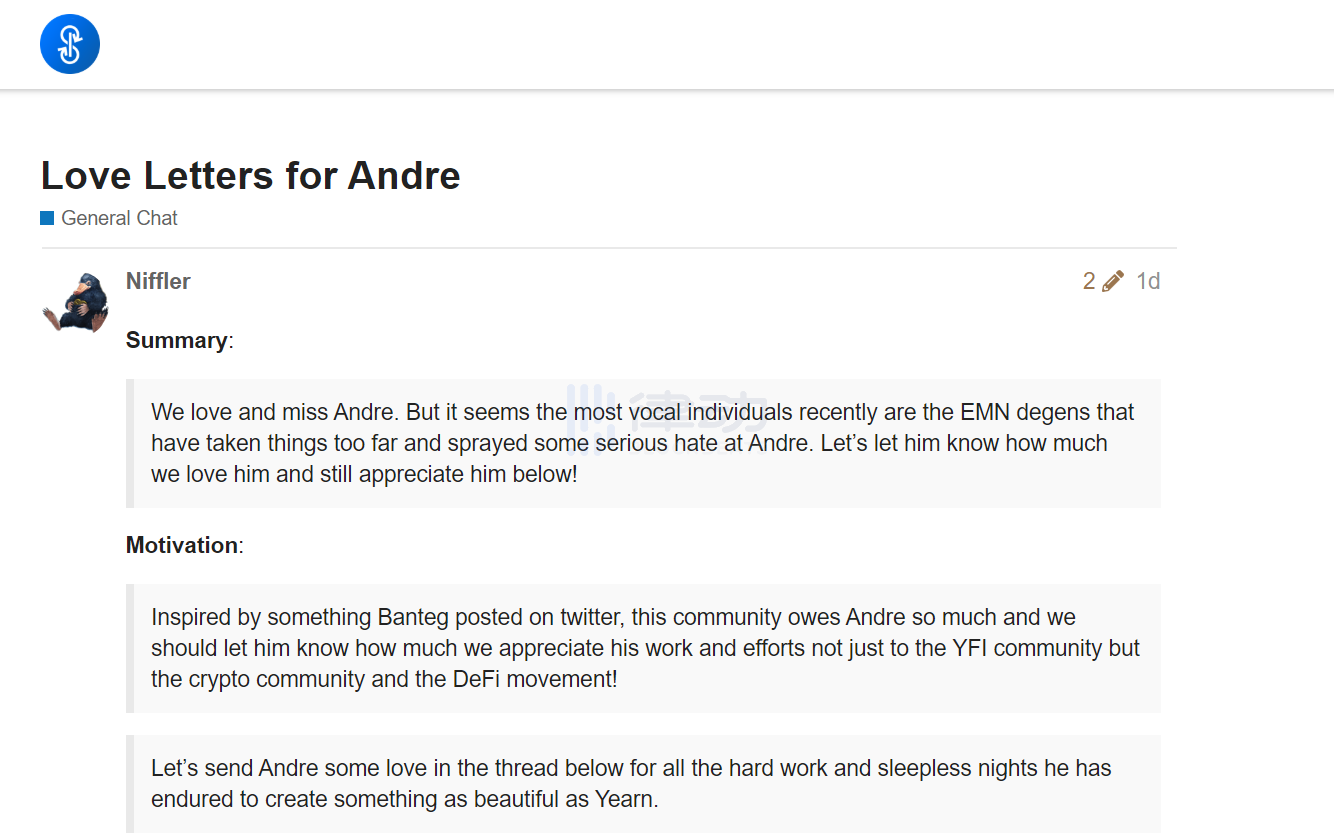The width and height of the screenshot is (1334, 840).
Task: Click the word "Yearn." ending the last paragraph
Action: 624,799
